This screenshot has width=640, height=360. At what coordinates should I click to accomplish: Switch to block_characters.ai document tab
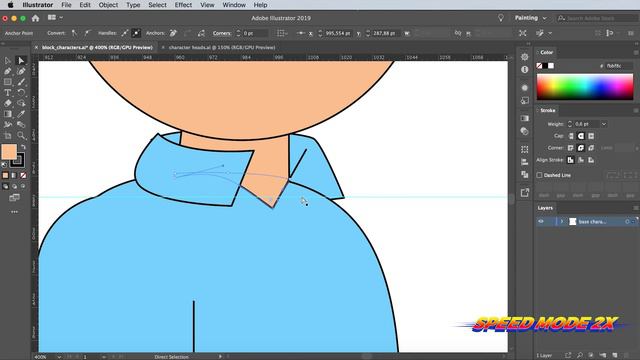click(97, 48)
